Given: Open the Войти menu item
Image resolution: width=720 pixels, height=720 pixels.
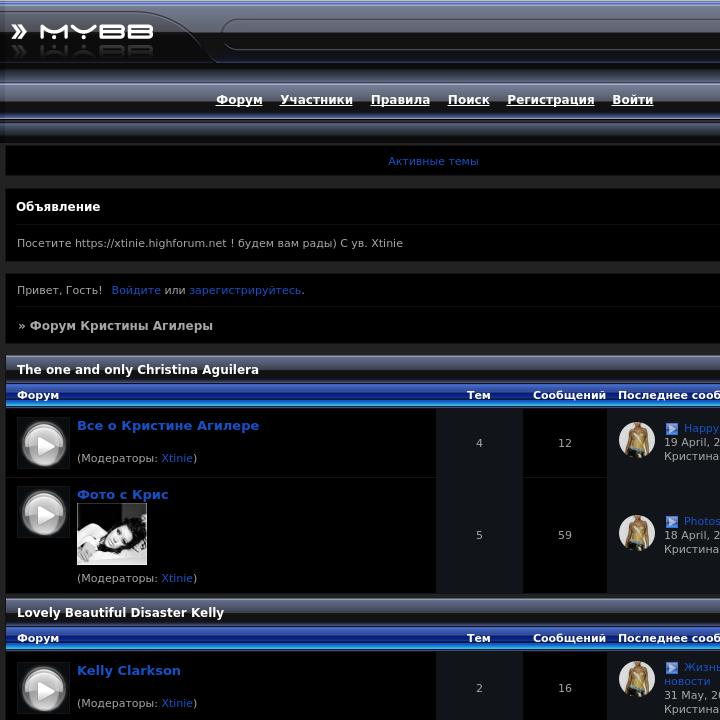Looking at the screenshot, I should coord(632,100).
